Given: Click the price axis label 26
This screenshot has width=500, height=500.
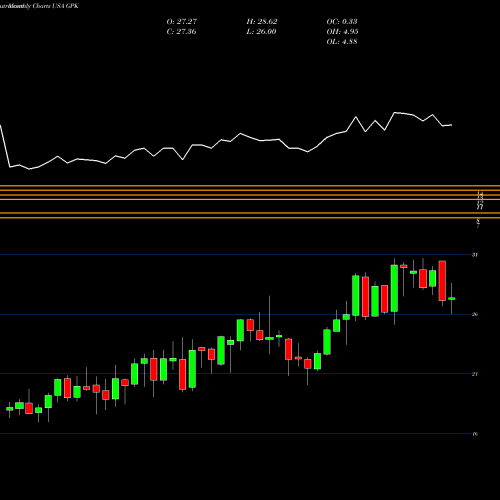Looking at the screenshot, I should pos(475,314).
